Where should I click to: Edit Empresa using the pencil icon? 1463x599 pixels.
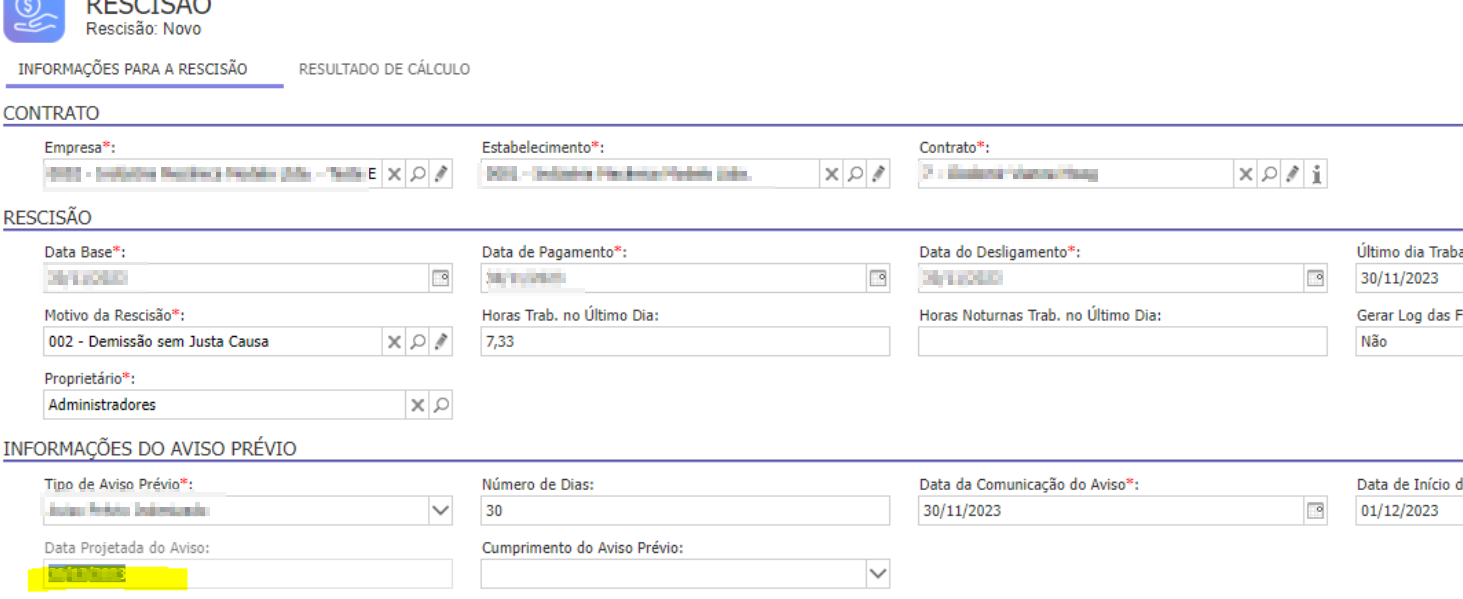tap(441, 175)
